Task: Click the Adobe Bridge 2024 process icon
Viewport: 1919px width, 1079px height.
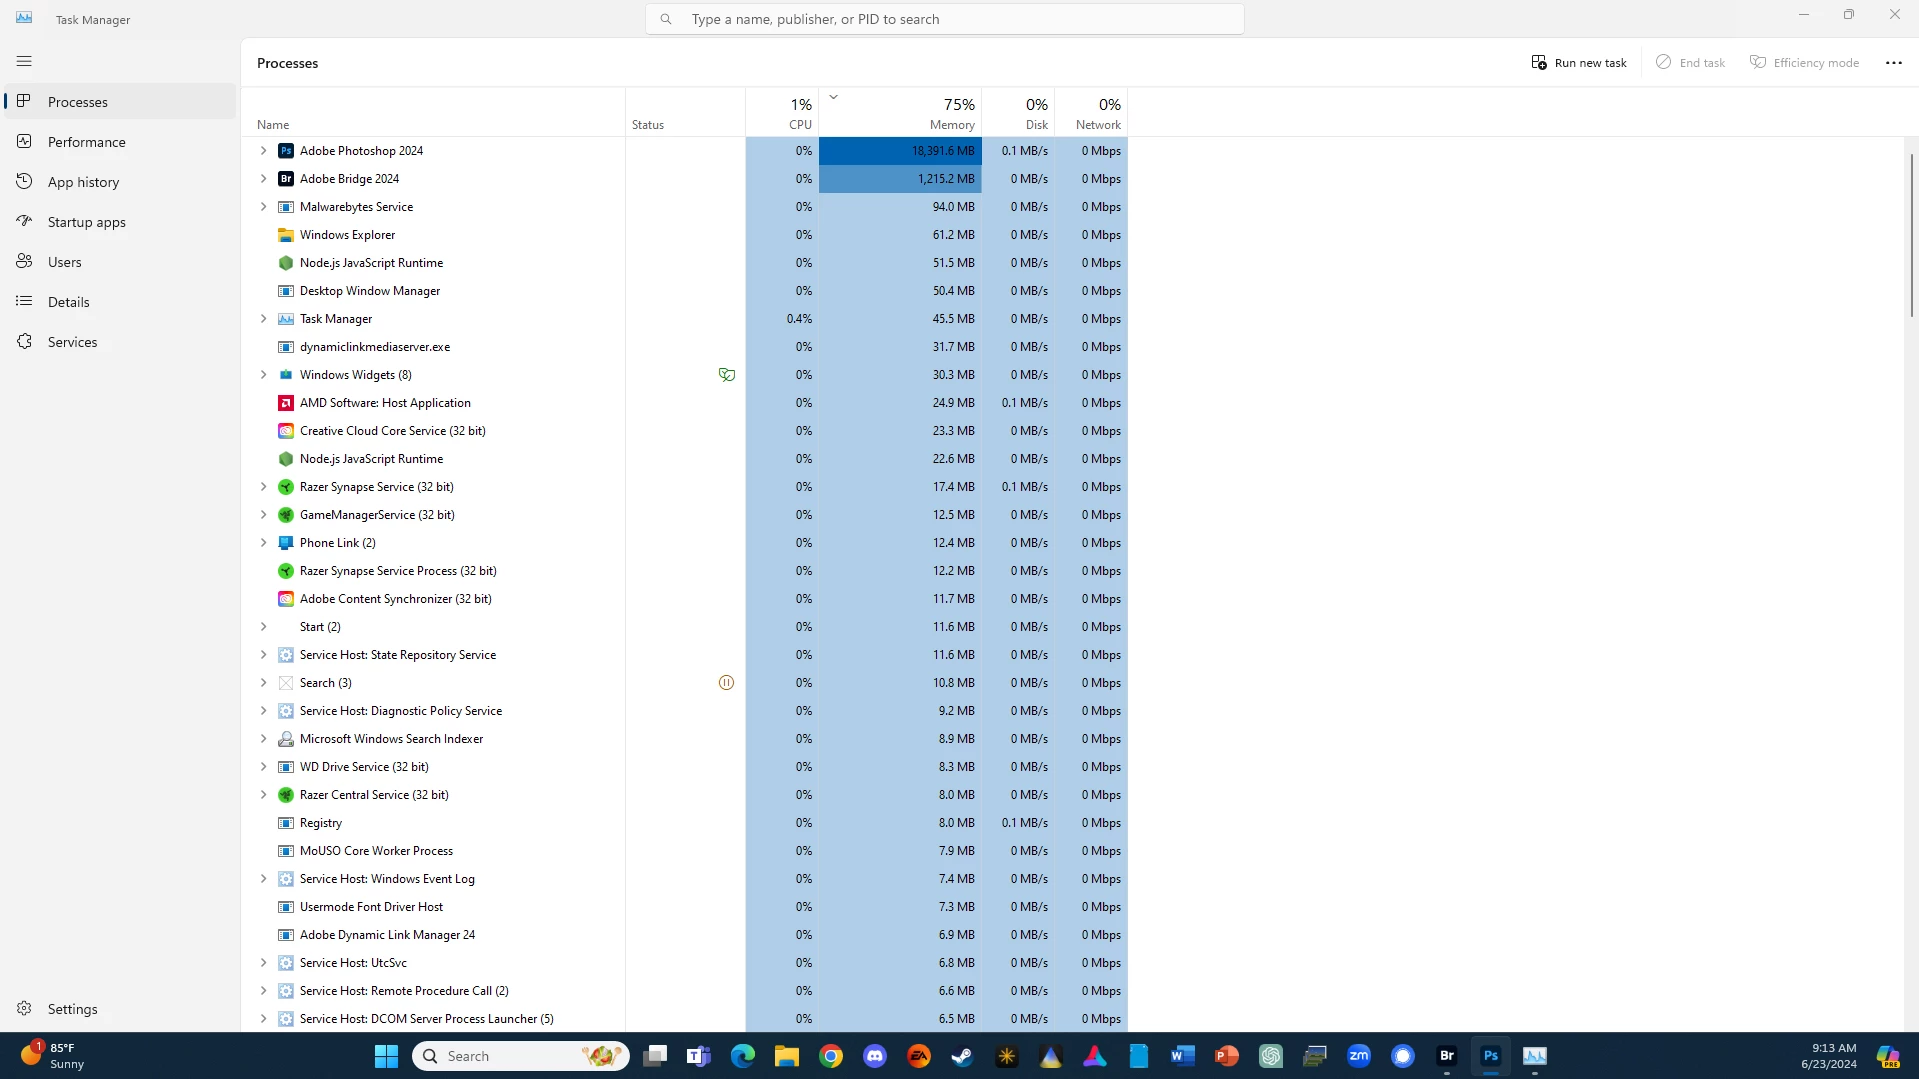Action: click(x=286, y=179)
